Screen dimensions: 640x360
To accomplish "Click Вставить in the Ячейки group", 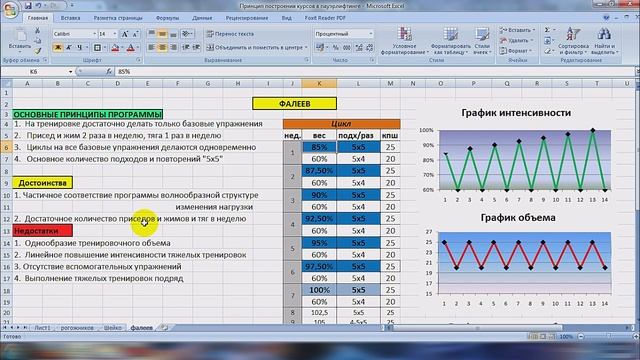I will click(x=517, y=30).
